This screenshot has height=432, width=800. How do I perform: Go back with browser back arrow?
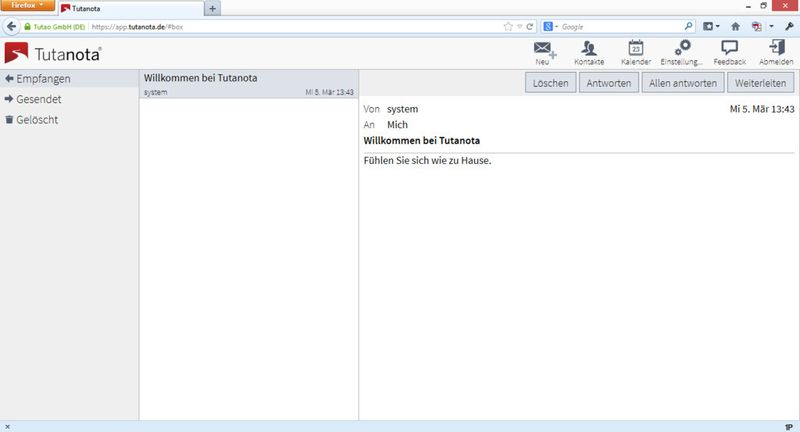point(11,27)
